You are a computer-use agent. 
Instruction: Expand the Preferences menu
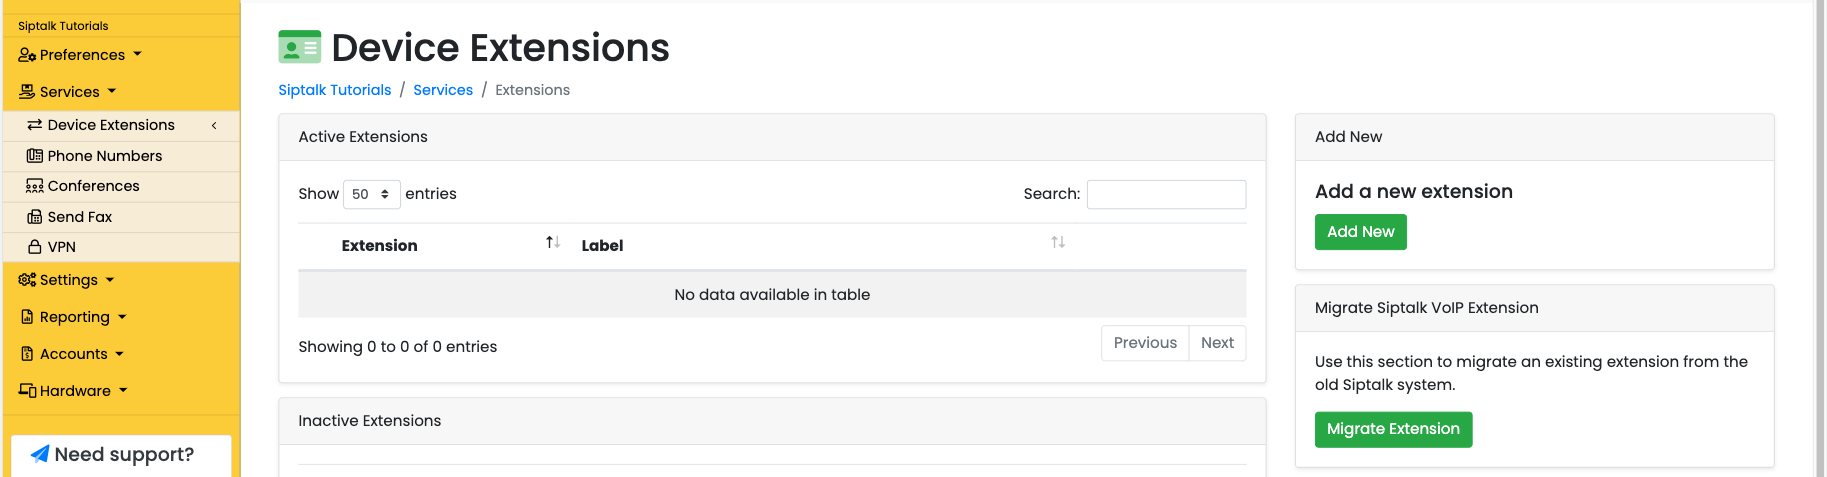tap(80, 55)
